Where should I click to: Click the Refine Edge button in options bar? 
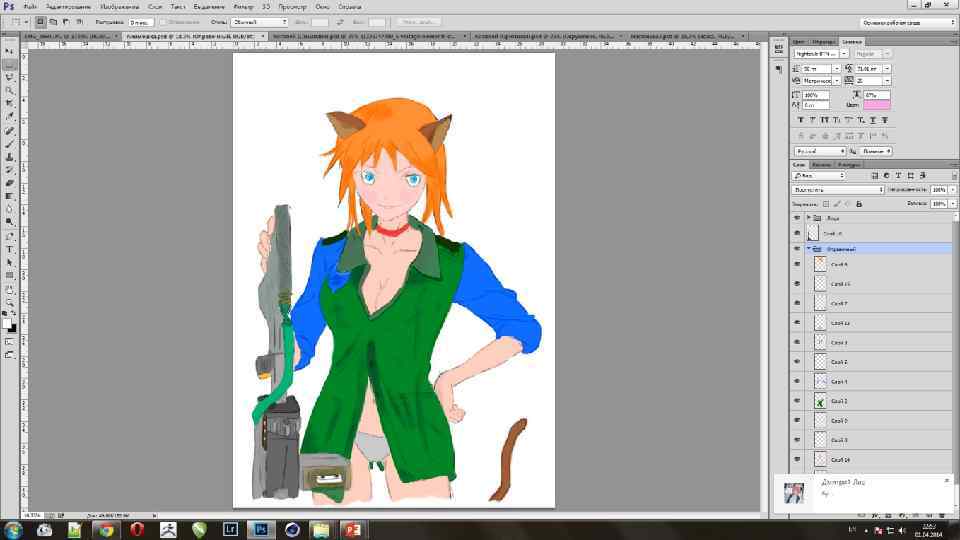[419, 22]
